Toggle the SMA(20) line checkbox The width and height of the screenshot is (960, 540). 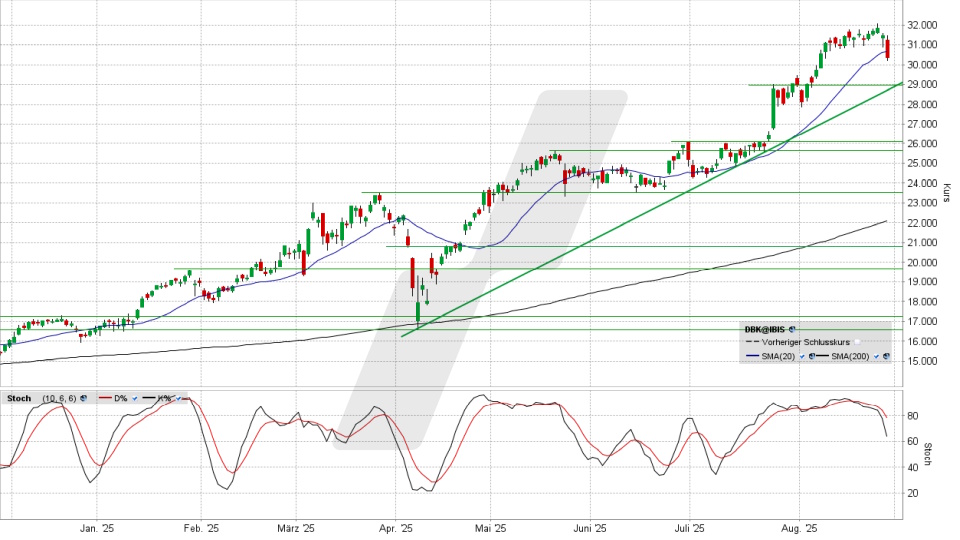802,356
